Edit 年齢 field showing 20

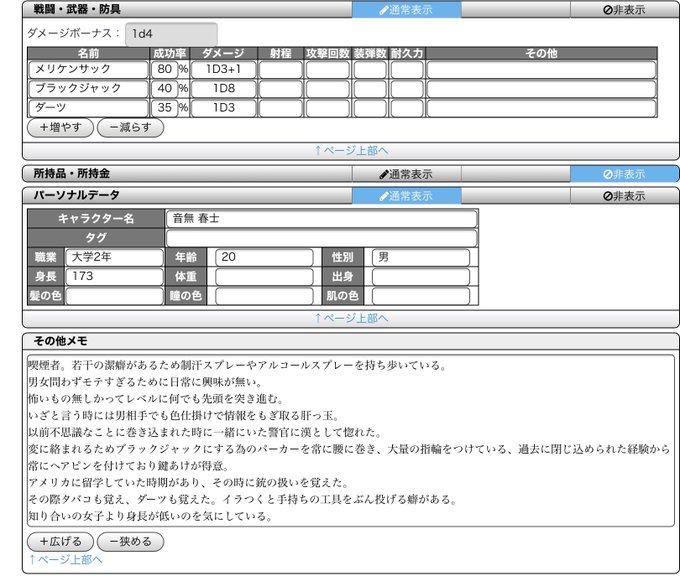264,257
